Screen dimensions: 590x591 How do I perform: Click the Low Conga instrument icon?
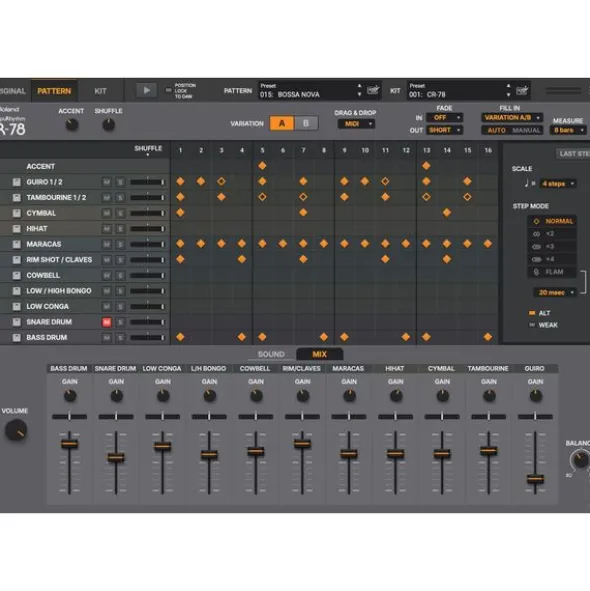tap(16, 306)
